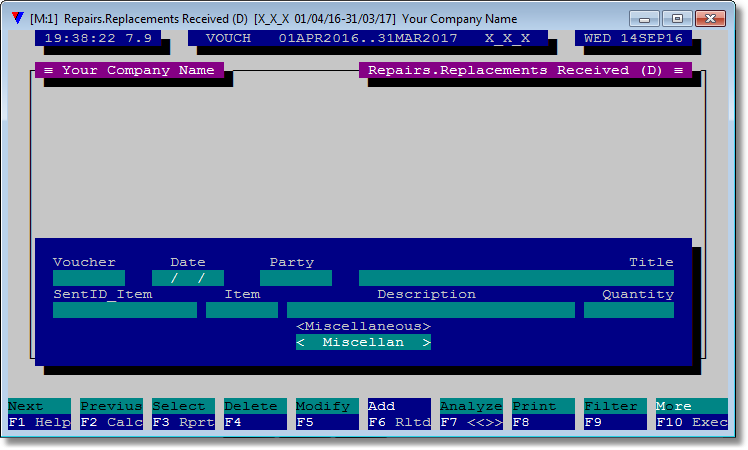Viewport: 748px width, 450px height.
Task: Click the Print F8 function key
Action: [543, 414]
